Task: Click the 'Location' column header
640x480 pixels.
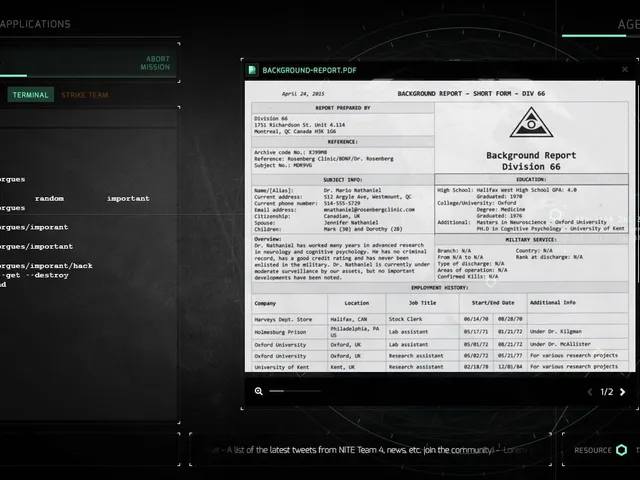Action: 356,303
